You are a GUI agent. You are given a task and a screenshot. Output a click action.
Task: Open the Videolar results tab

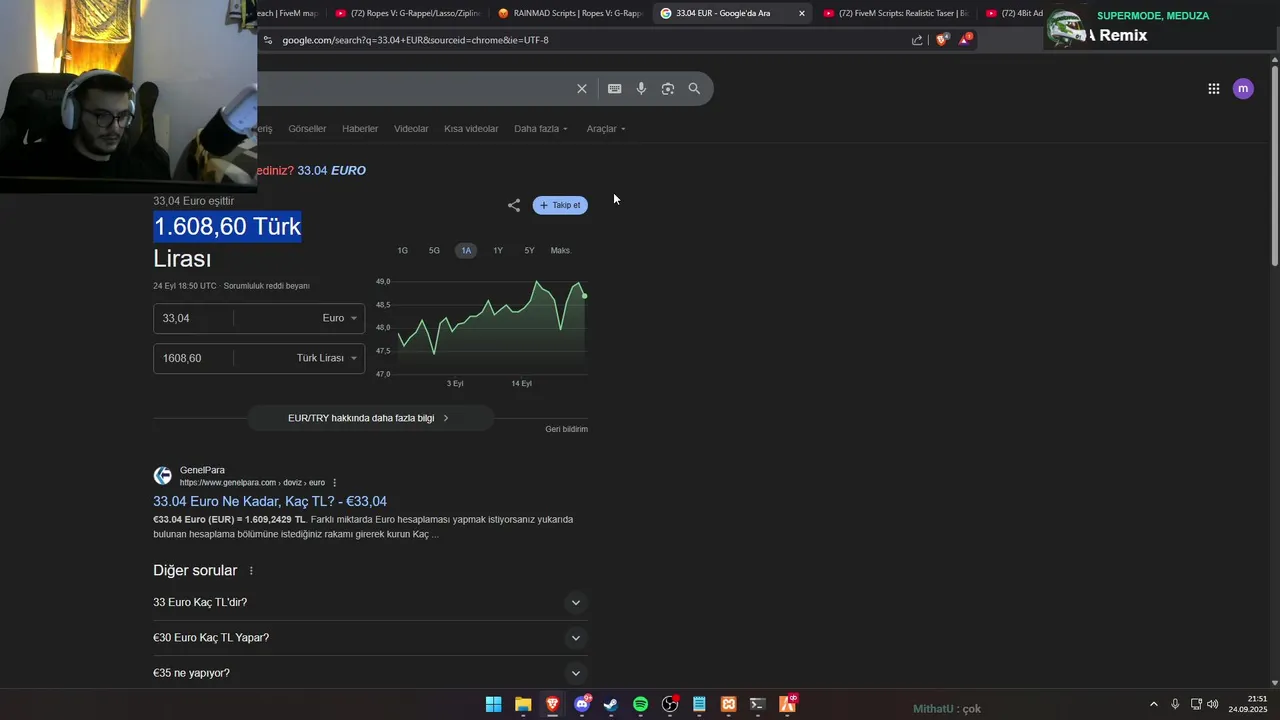tap(411, 129)
